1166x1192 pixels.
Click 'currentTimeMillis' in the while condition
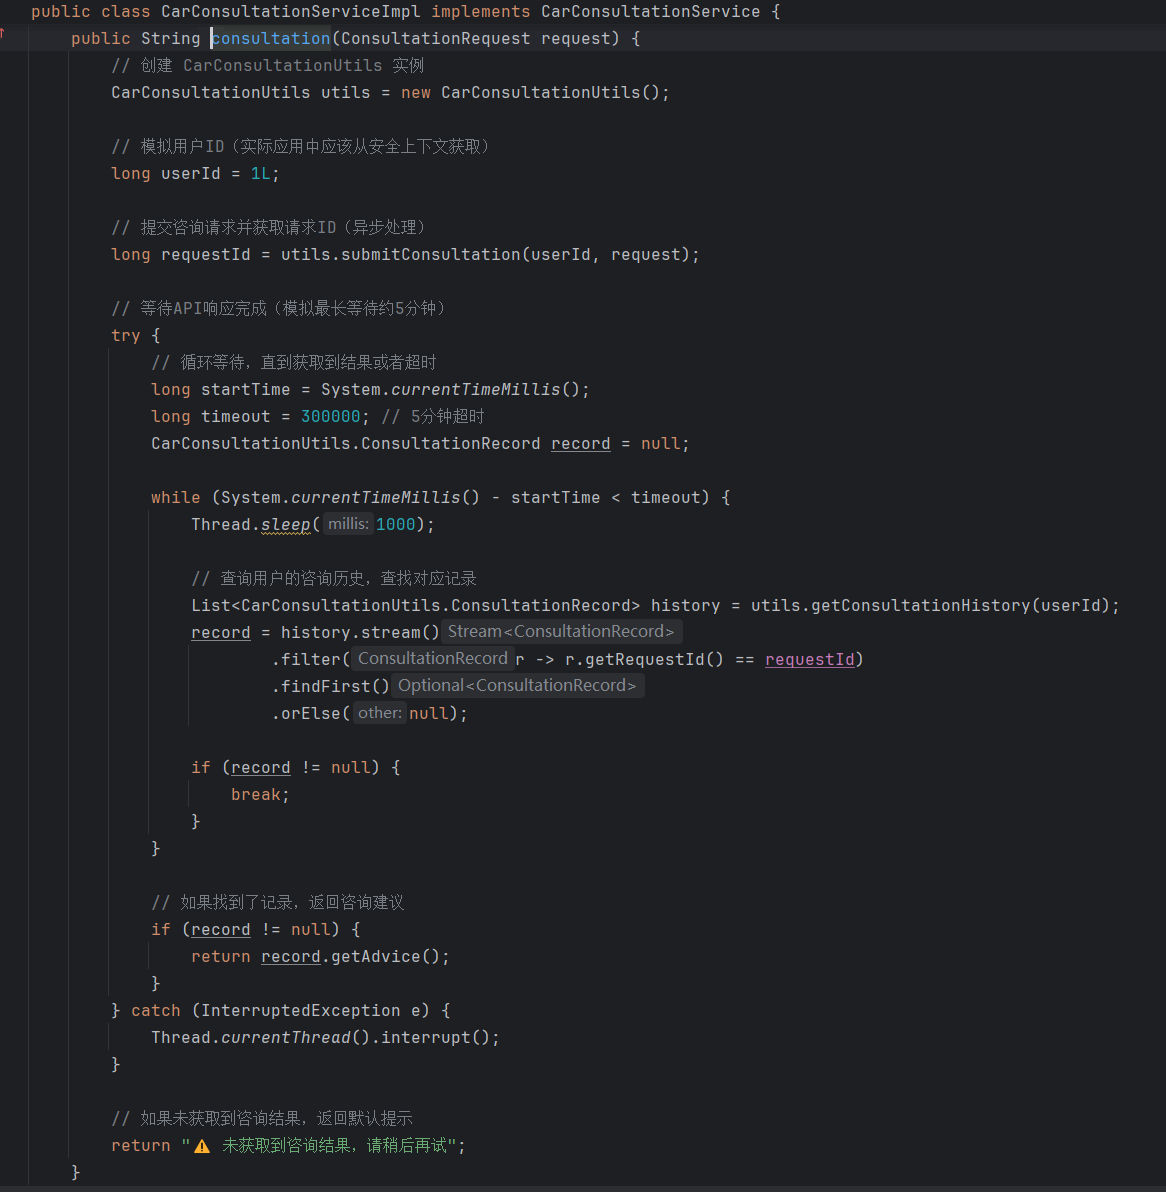pyautogui.click(x=375, y=497)
